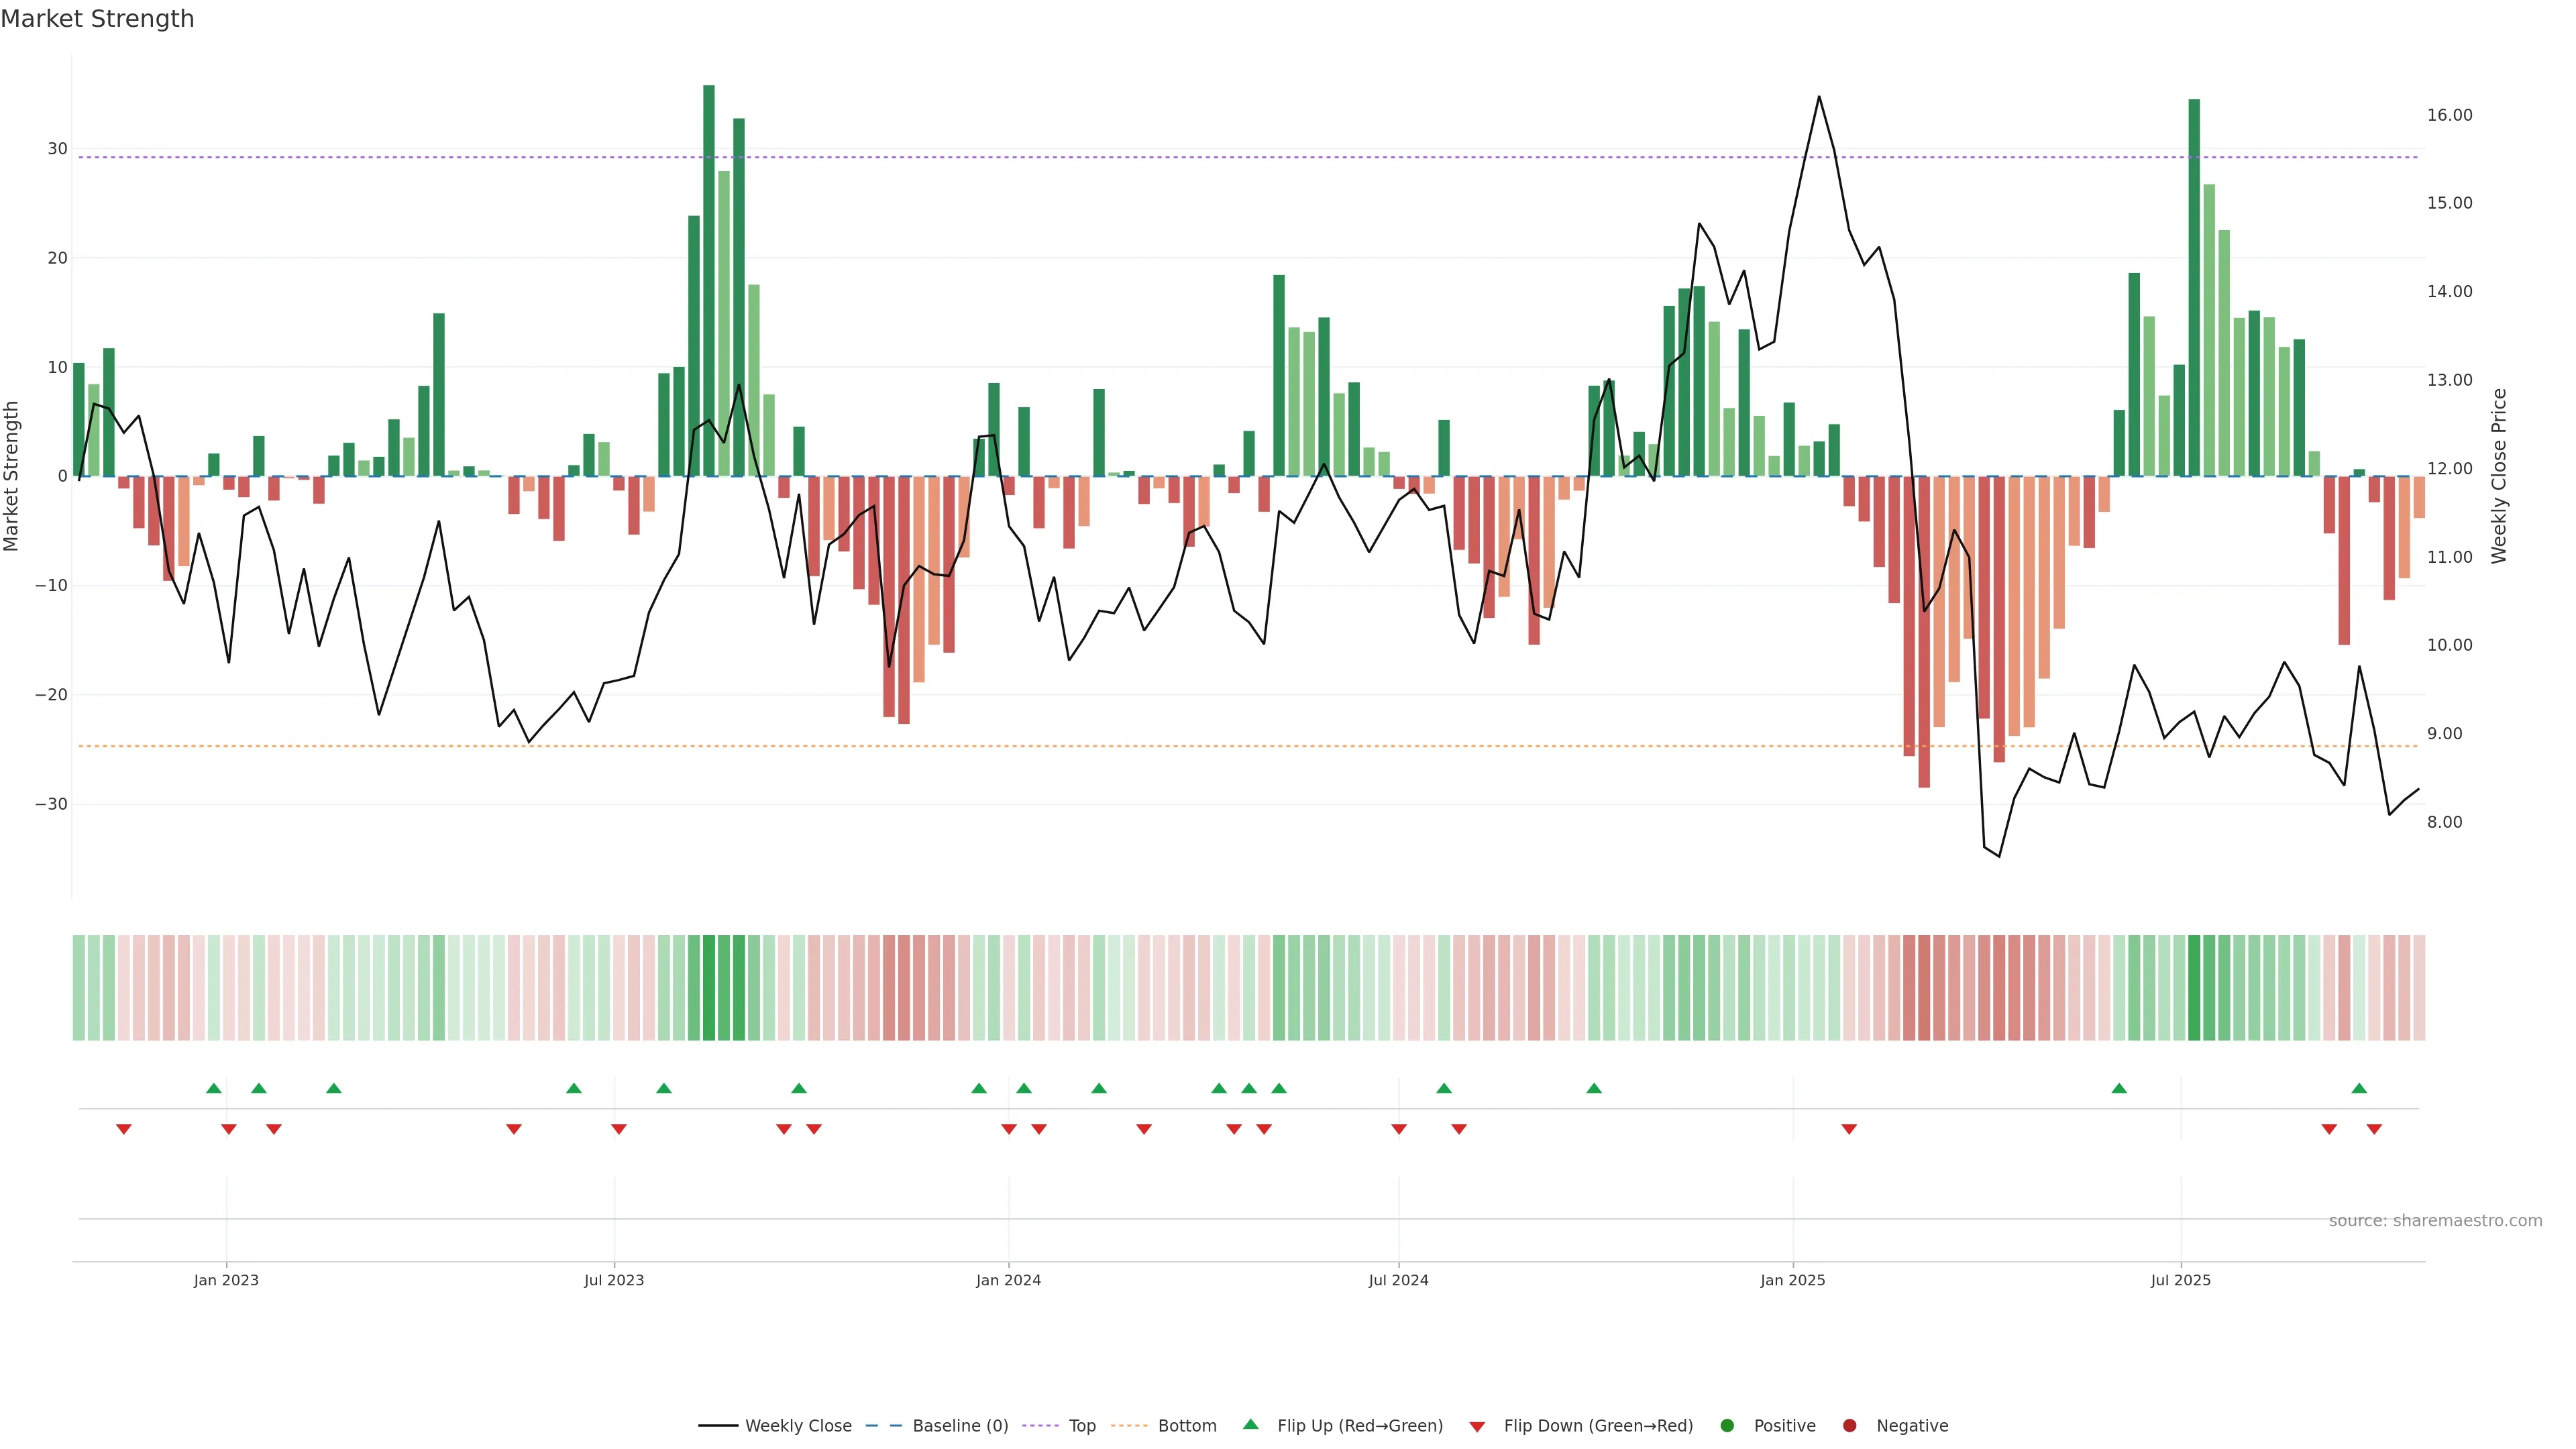Click the sharemaestro.com source text
Image resolution: width=2576 pixels, height=1449 pixels.
[2435, 1221]
